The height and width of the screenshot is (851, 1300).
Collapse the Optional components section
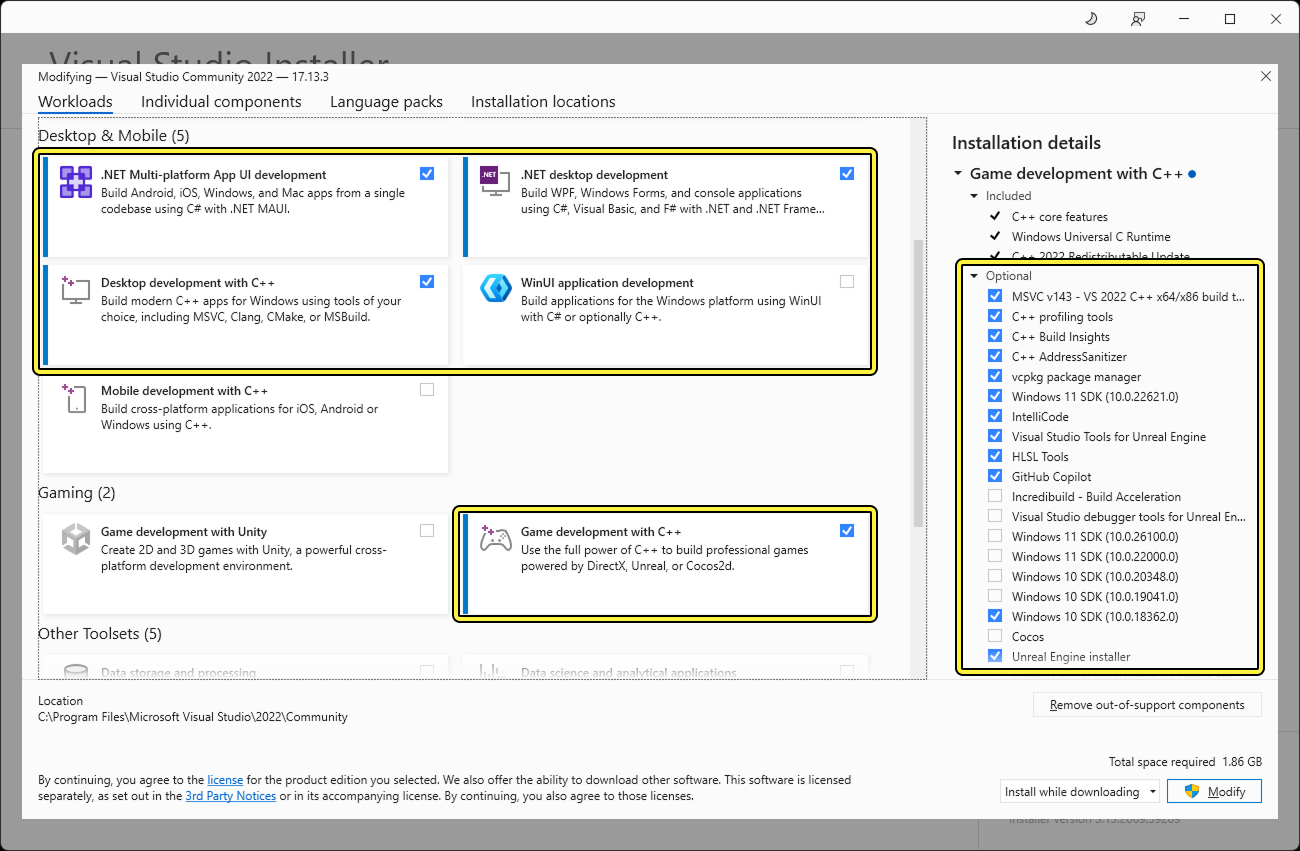973,275
